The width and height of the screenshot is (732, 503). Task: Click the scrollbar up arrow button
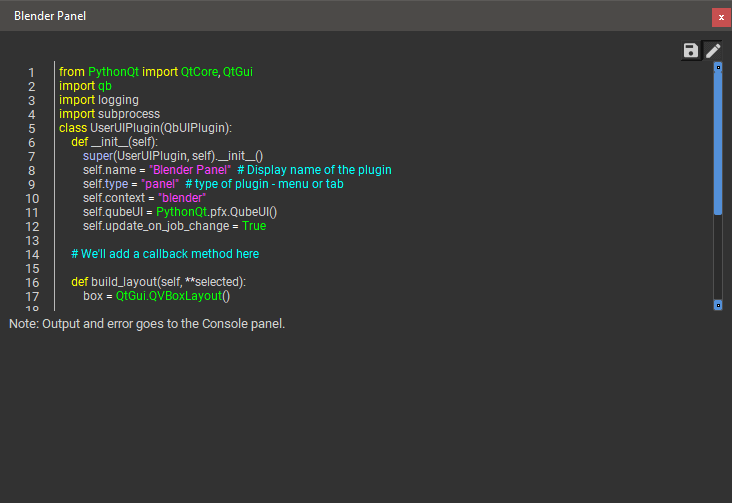coord(718,67)
